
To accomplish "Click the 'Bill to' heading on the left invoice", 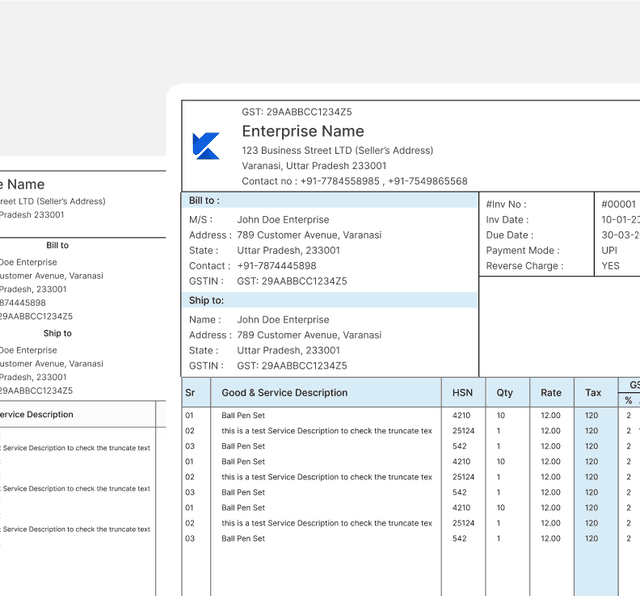I will 58,245.
